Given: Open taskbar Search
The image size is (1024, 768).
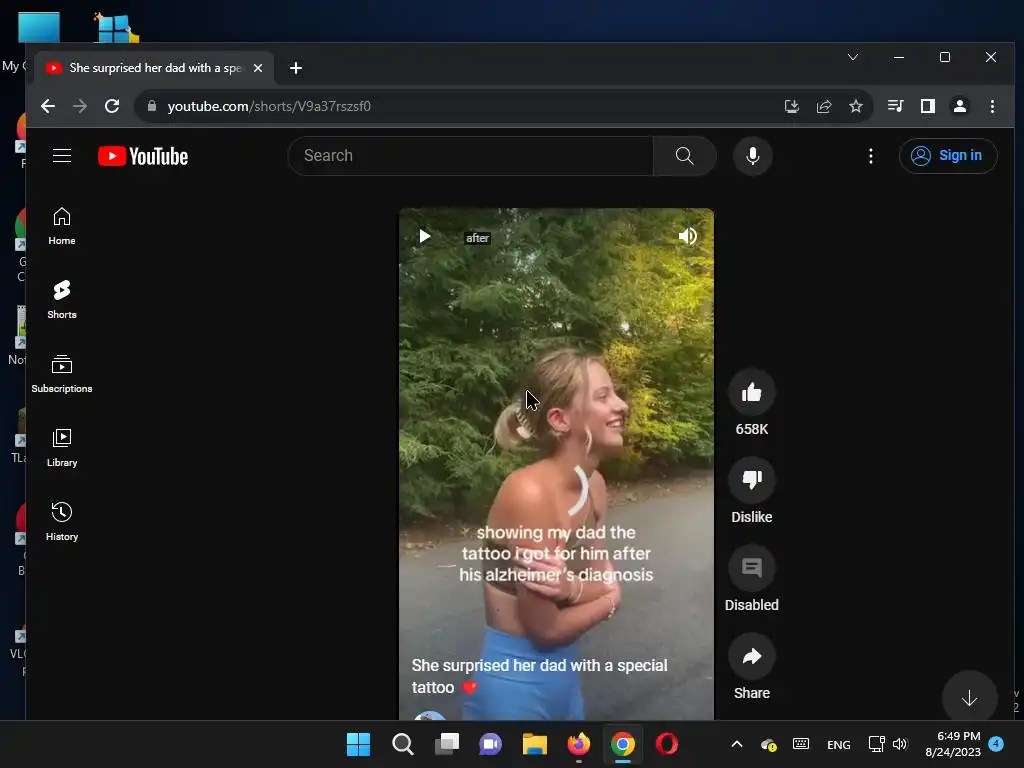Looking at the screenshot, I should click(402, 744).
